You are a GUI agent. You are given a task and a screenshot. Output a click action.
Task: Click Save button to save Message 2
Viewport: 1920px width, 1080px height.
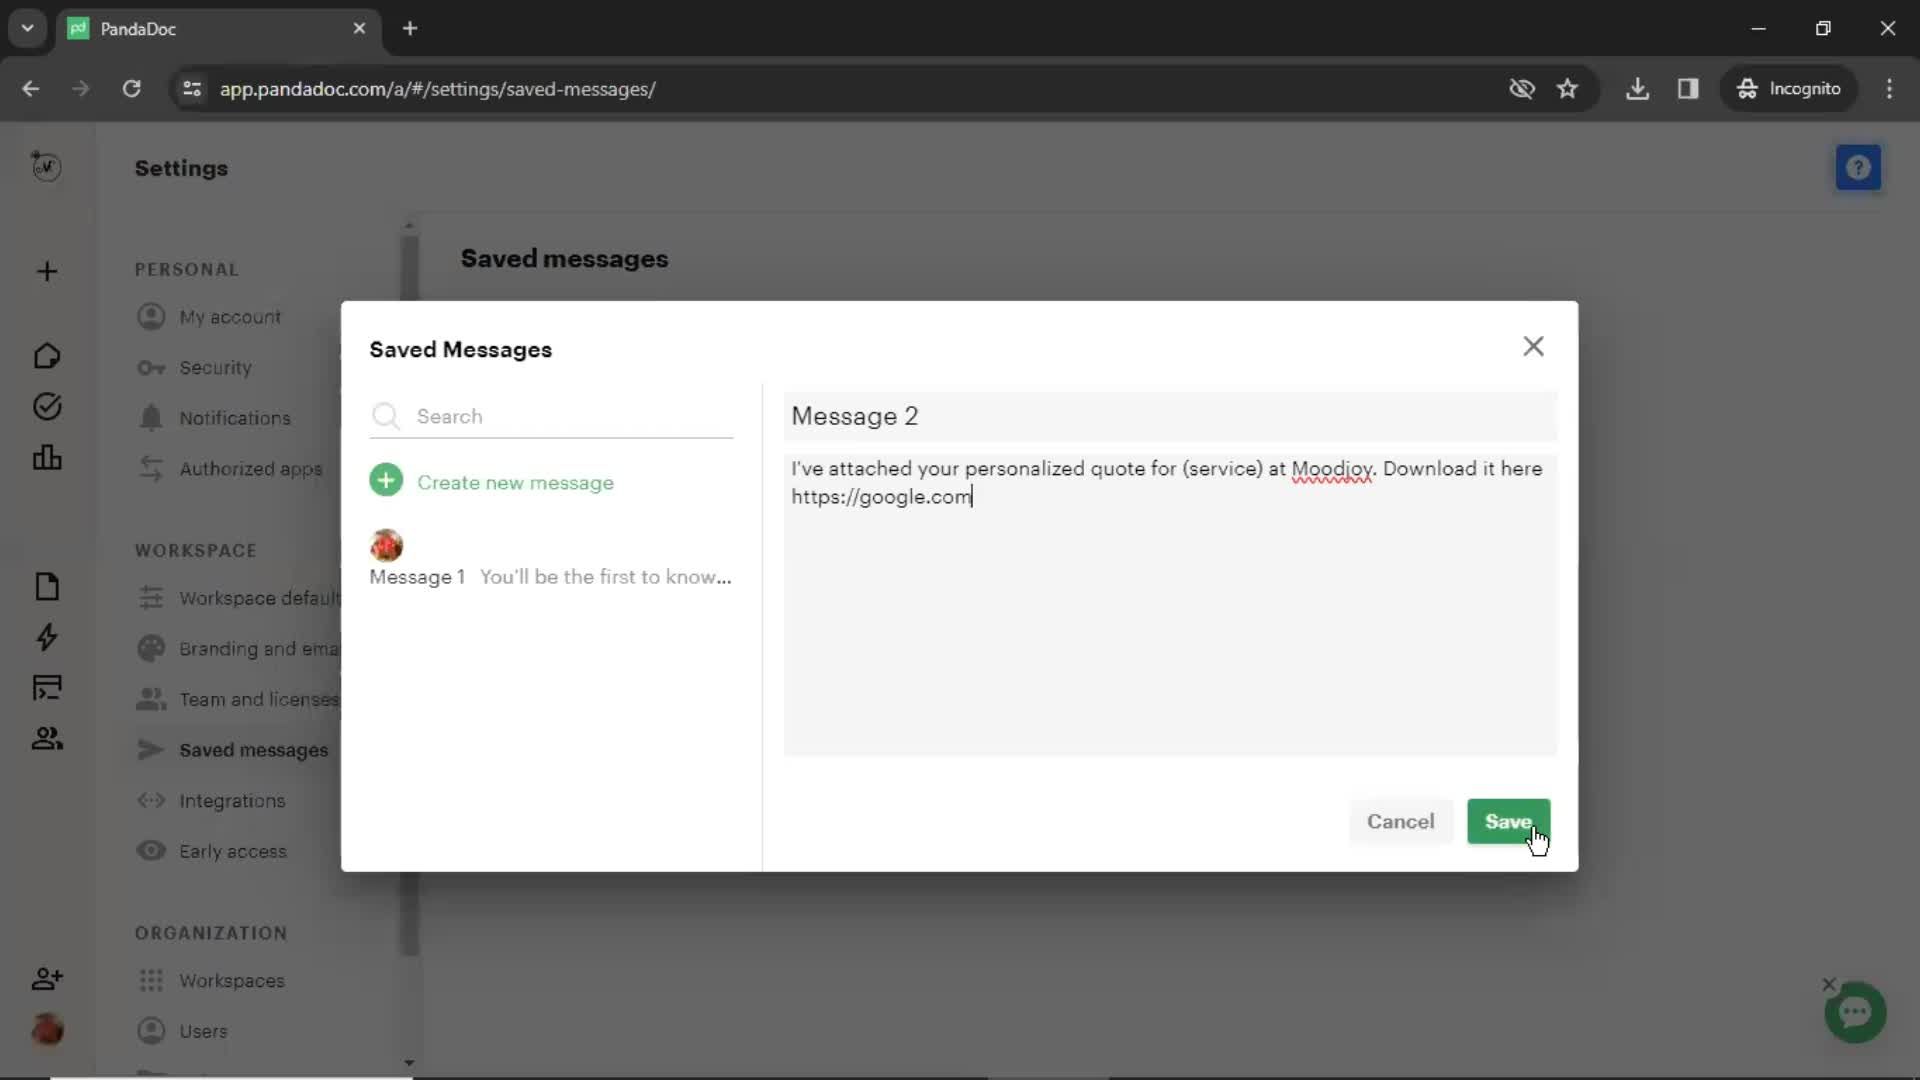pyautogui.click(x=1509, y=820)
